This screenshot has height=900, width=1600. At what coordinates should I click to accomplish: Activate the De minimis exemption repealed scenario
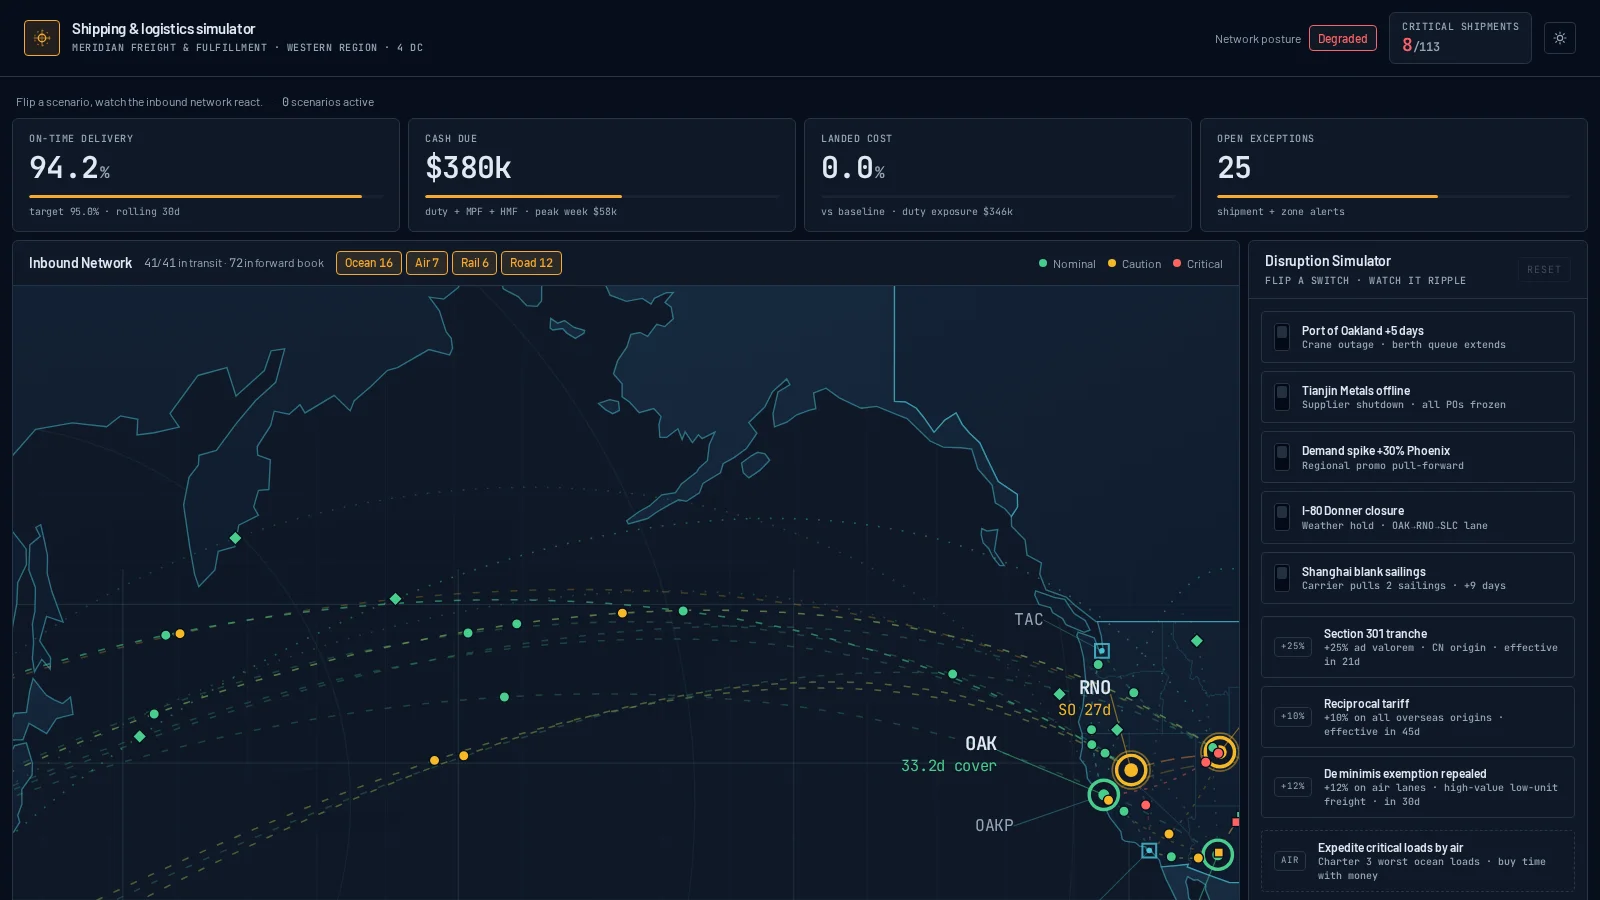coord(1418,787)
